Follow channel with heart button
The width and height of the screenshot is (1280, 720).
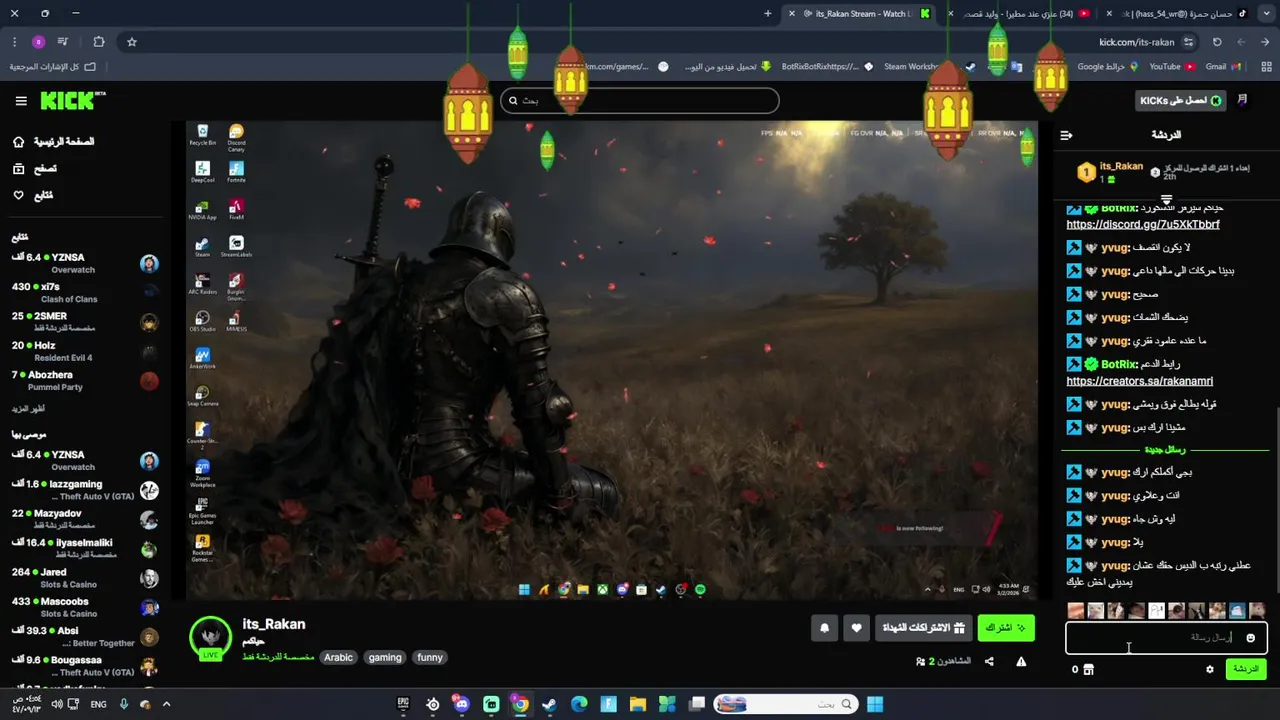coord(856,628)
